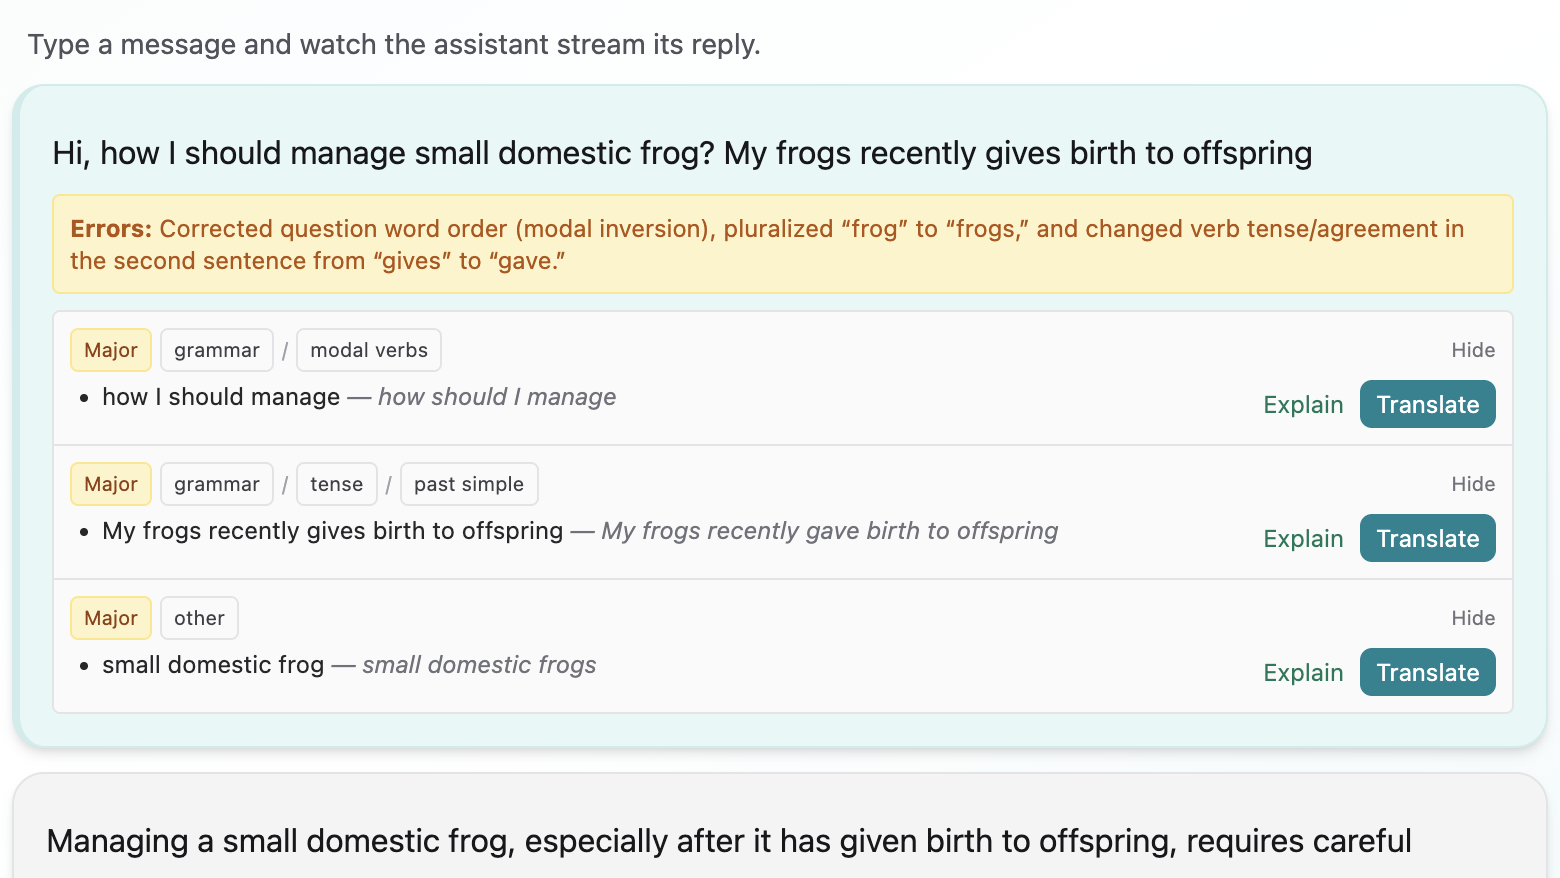This screenshot has width=1560, height=878.
Task: Click the 'past simple' category tag
Action: coord(468,484)
